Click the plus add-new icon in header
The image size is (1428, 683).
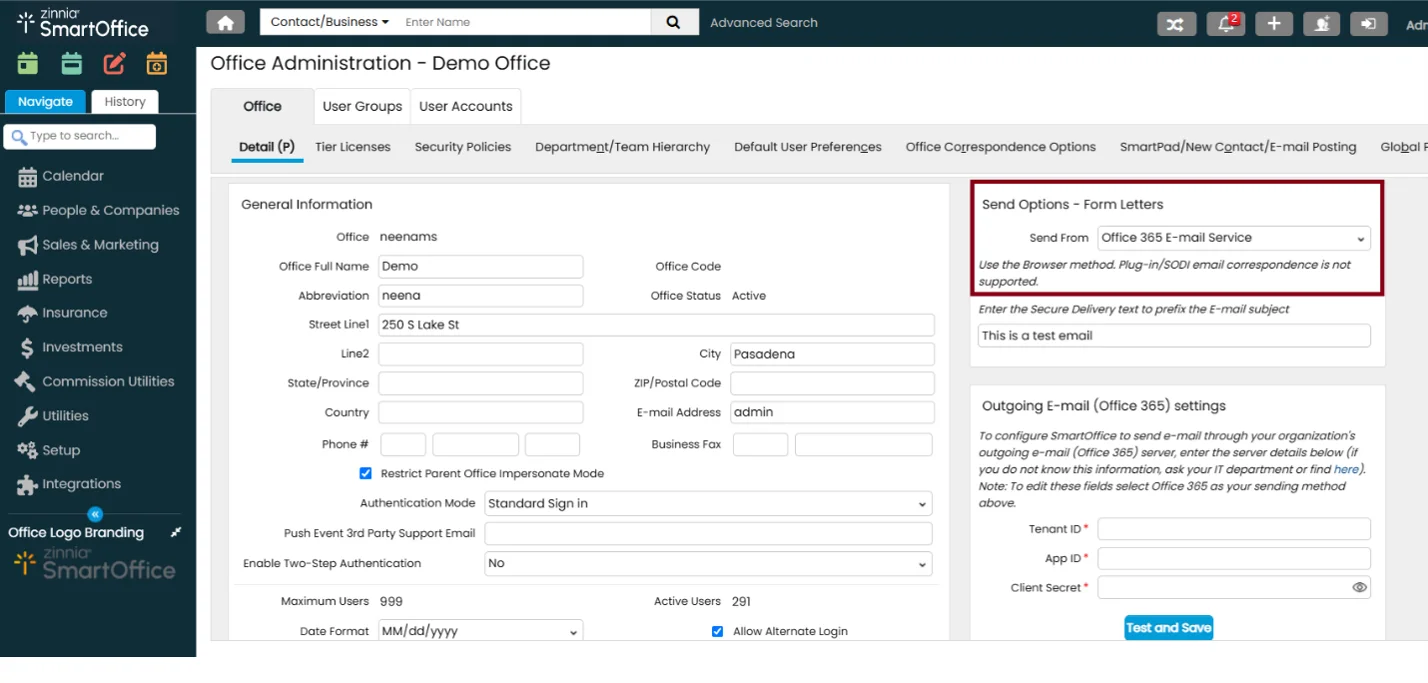click(x=1273, y=24)
